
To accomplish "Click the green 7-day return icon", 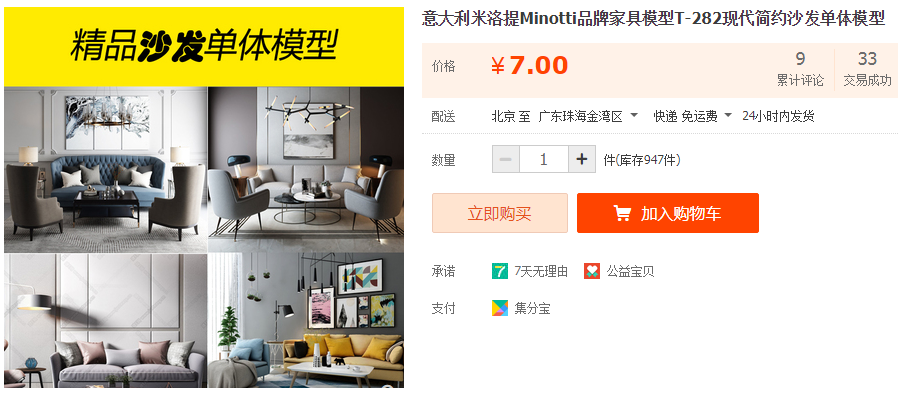I will pos(499,271).
